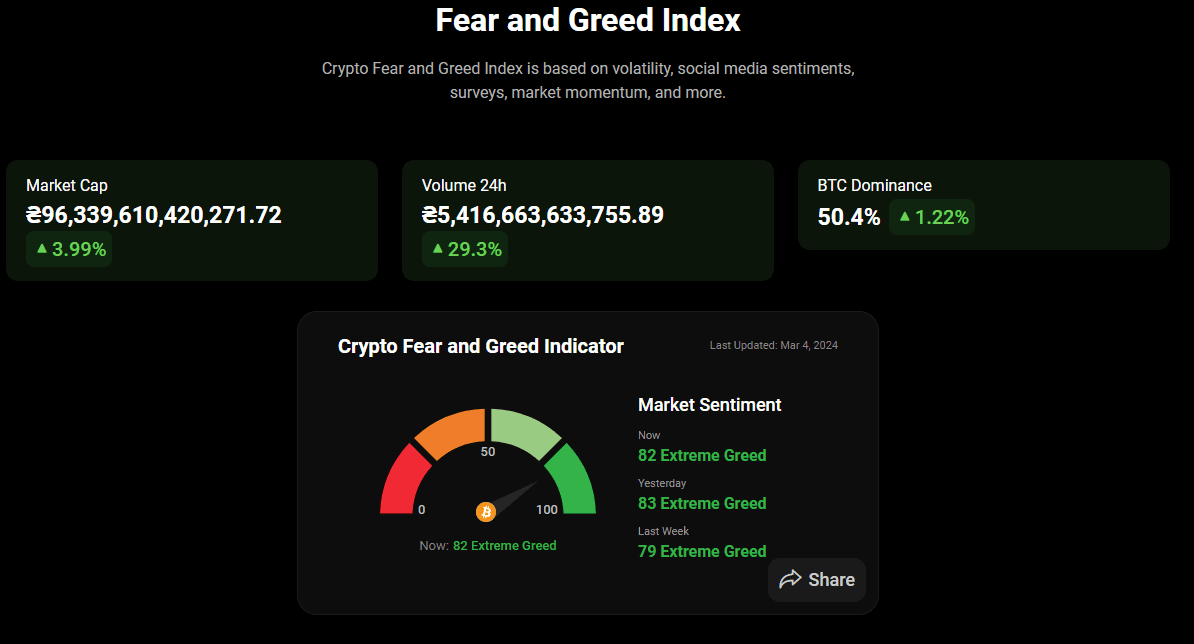Click the red extreme fear gauge segment

(x=402, y=481)
